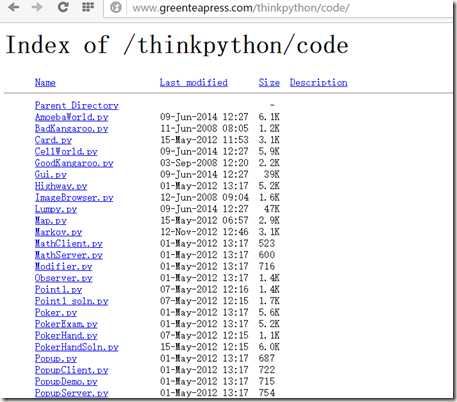
Task: Sort listing by Last modified column
Action: 194,83
